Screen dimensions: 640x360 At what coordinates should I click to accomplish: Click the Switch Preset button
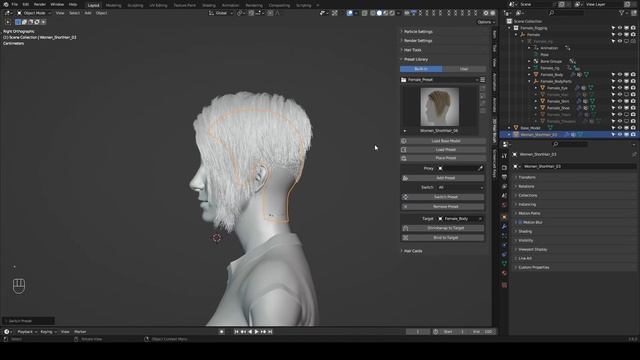coord(443,197)
